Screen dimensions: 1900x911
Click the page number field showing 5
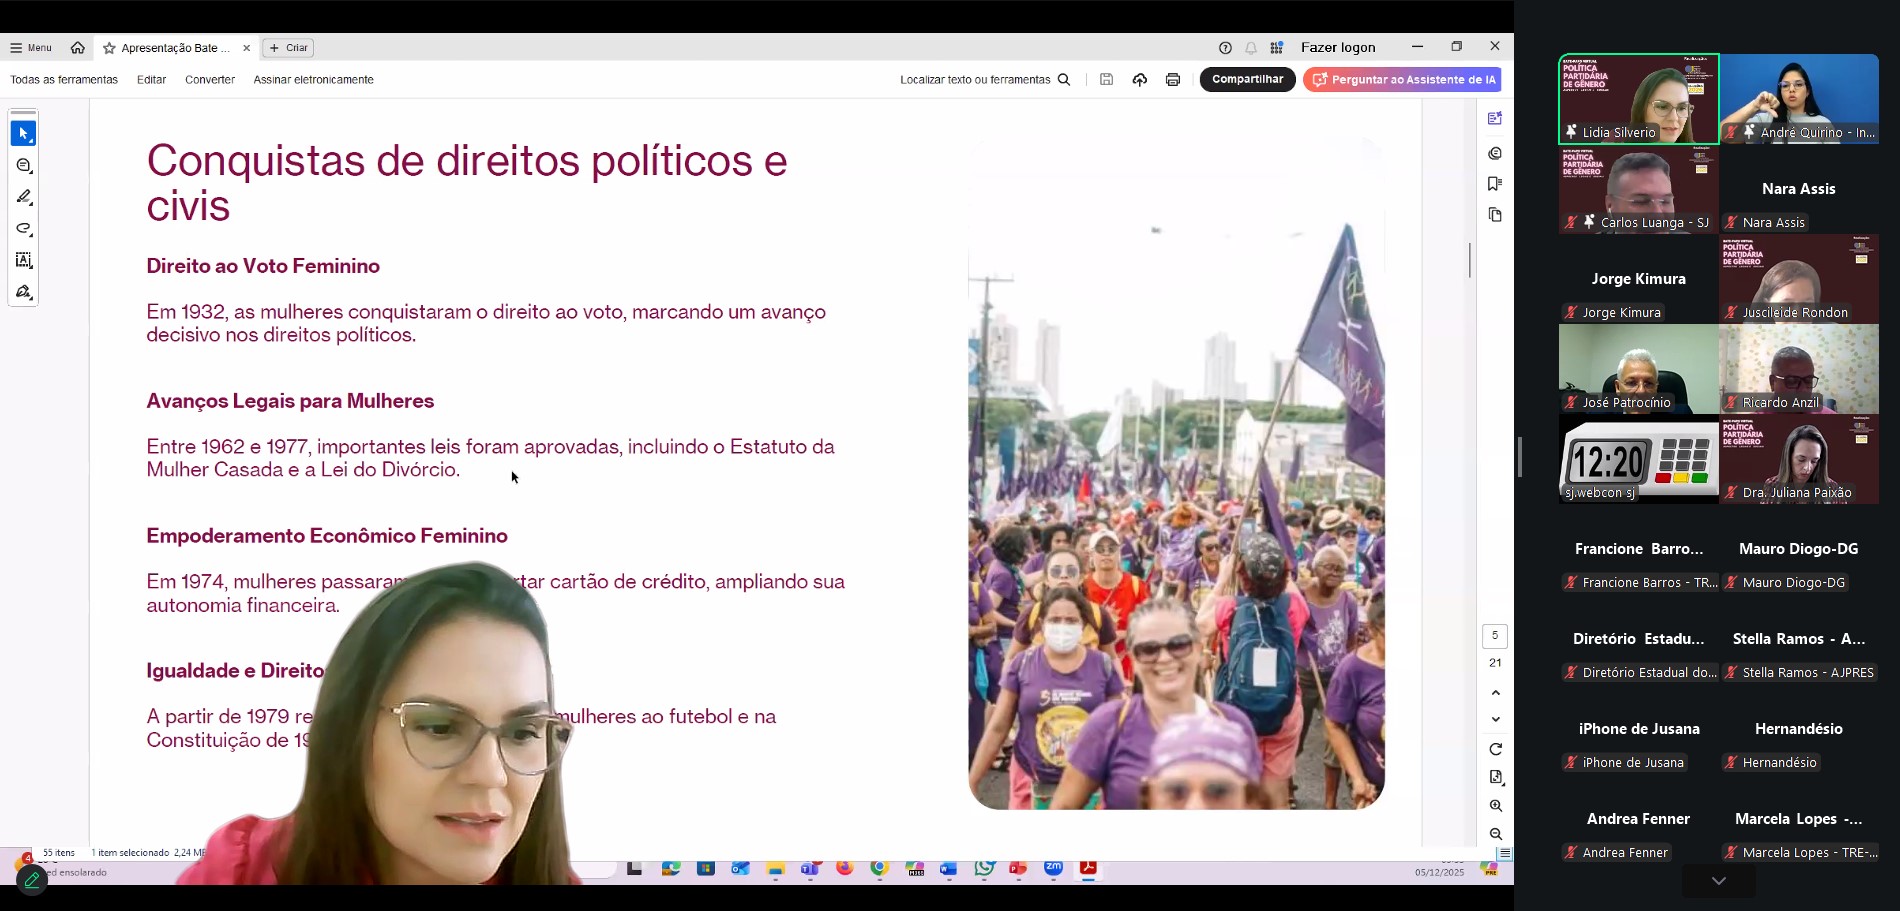click(x=1495, y=636)
